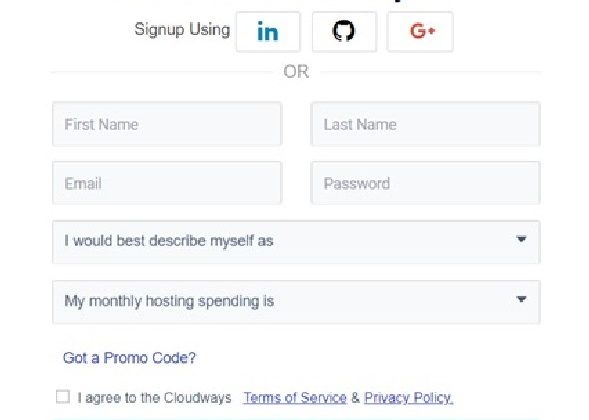Open the 'My monthly hosting spending is' dropdown
The height and width of the screenshot is (420, 589).
coord(296,302)
